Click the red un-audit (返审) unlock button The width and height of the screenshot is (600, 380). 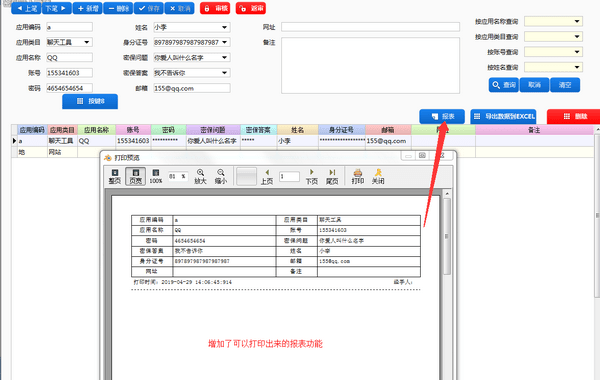click(x=251, y=8)
